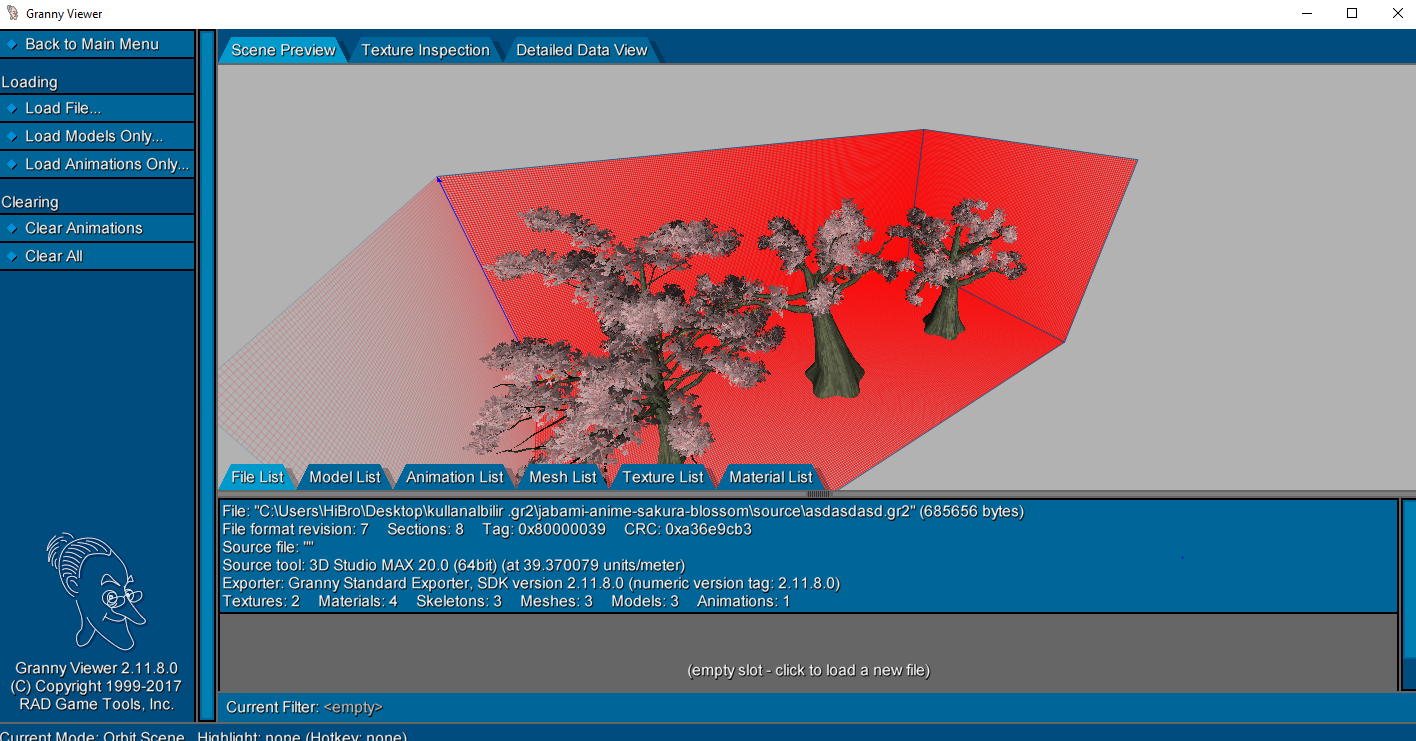Select the Animation List tab
The width and height of the screenshot is (1416, 741).
(455, 477)
